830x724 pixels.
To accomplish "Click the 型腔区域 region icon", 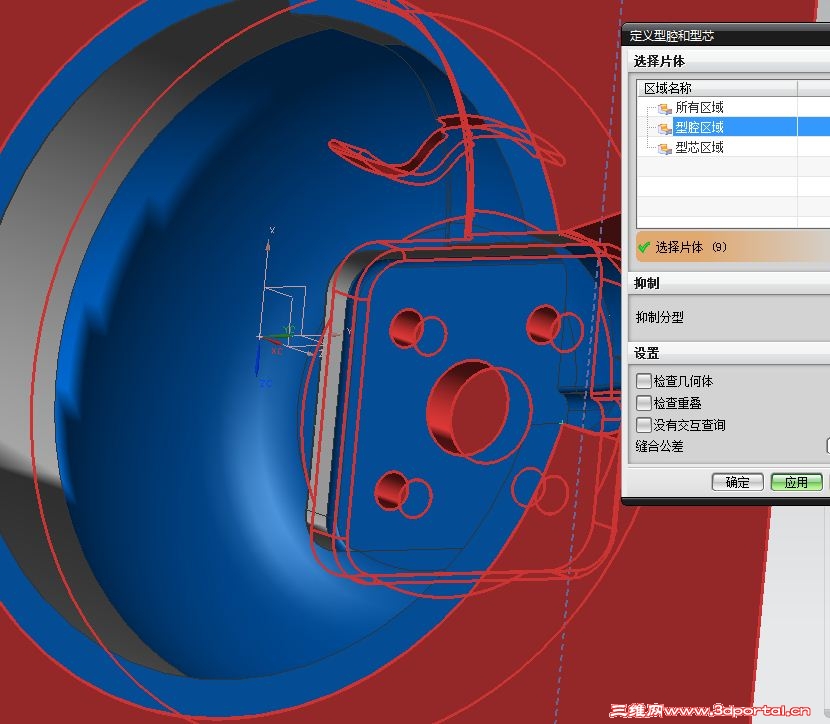I will [x=664, y=128].
